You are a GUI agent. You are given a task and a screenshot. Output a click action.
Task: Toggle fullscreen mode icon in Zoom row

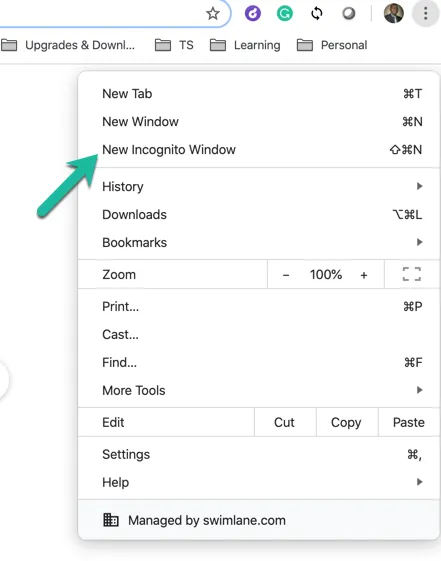(x=412, y=274)
